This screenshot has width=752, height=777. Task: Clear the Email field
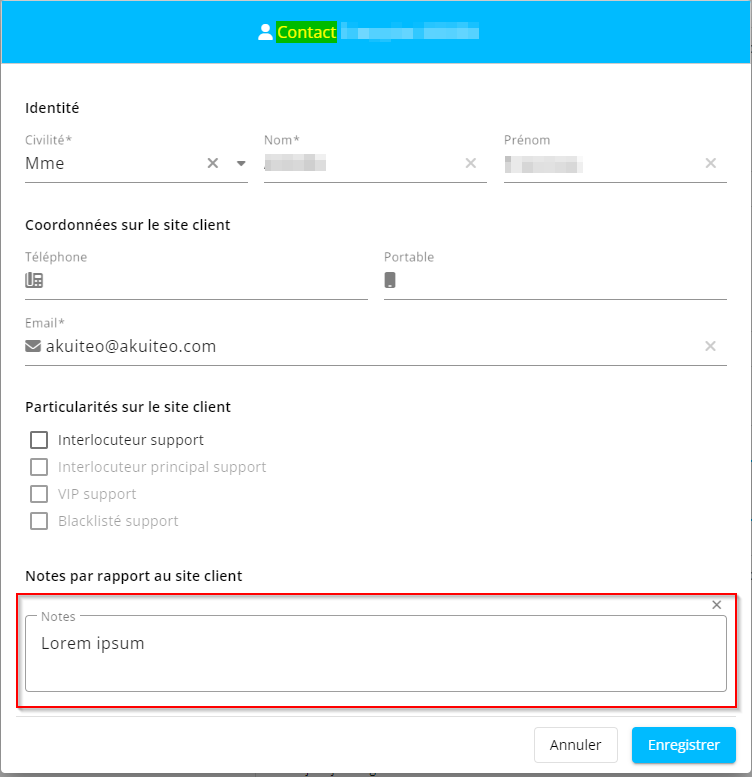click(x=710, y=346)
